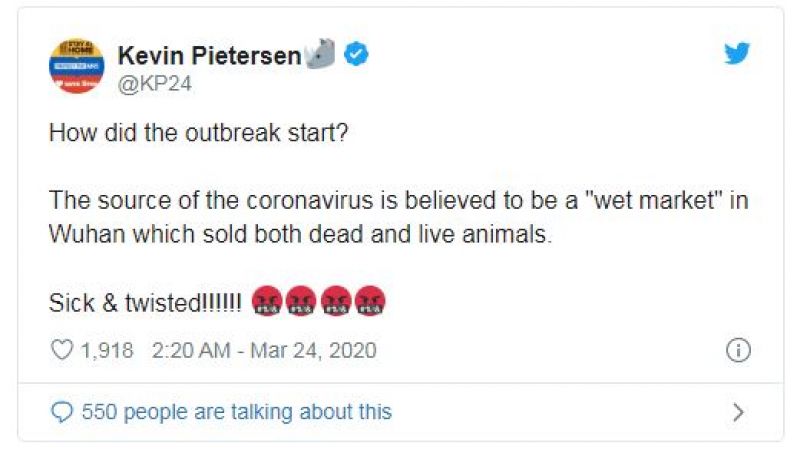Click the last angry face emoji

[369, 302]
